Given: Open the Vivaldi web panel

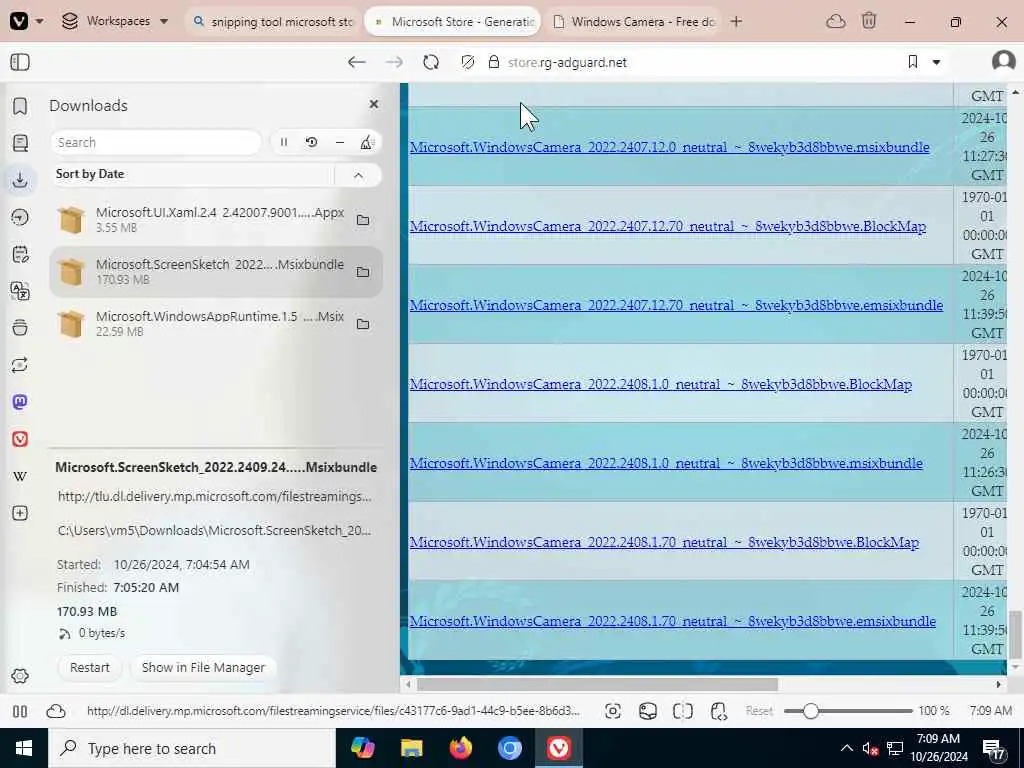Looking at the screenshot, I should point(20,439).
